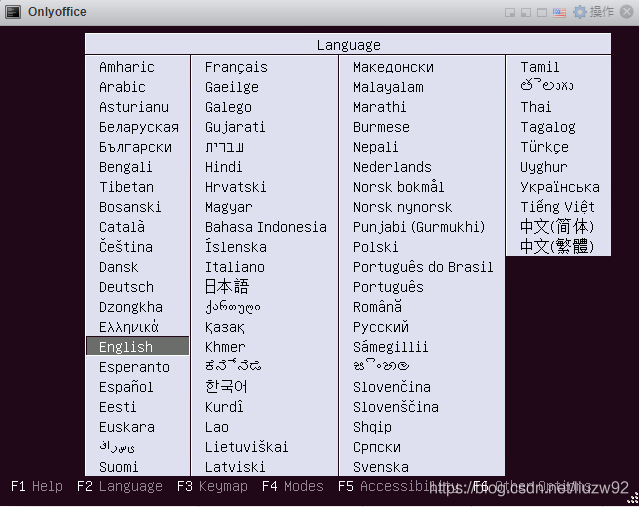Select Magyar language
The width and height of the screenshot is (639, 507).
229,207
